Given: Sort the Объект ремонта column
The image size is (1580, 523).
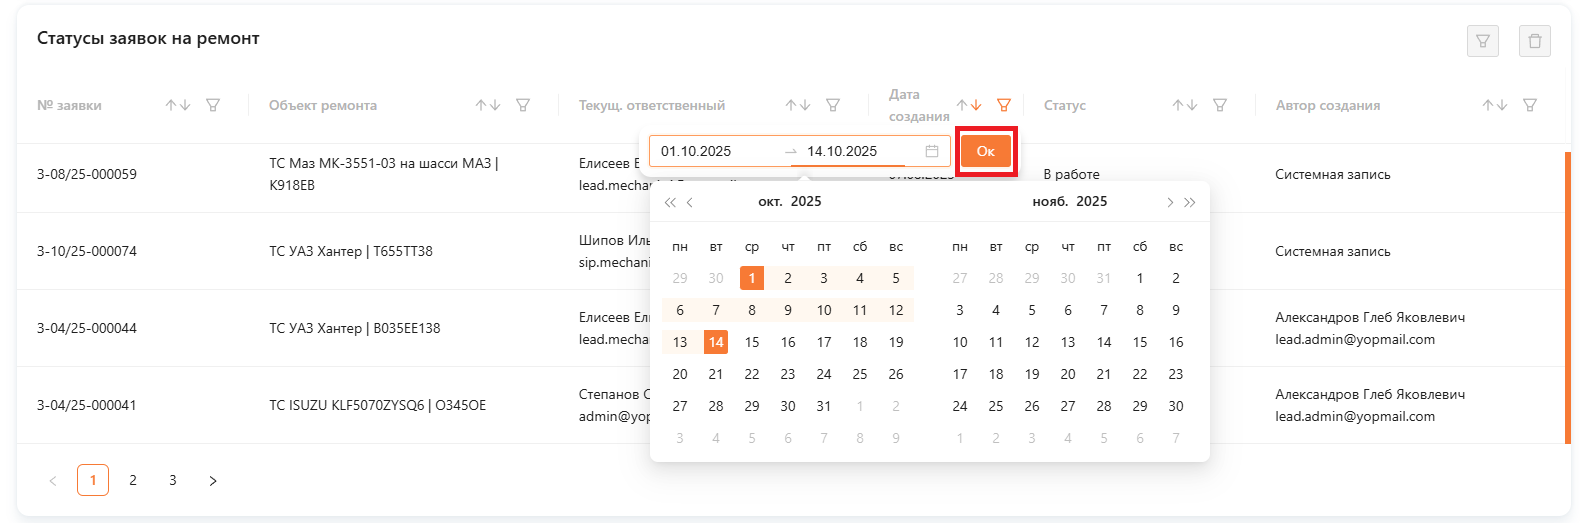Looking at the screenshot, I should point(487,105).
